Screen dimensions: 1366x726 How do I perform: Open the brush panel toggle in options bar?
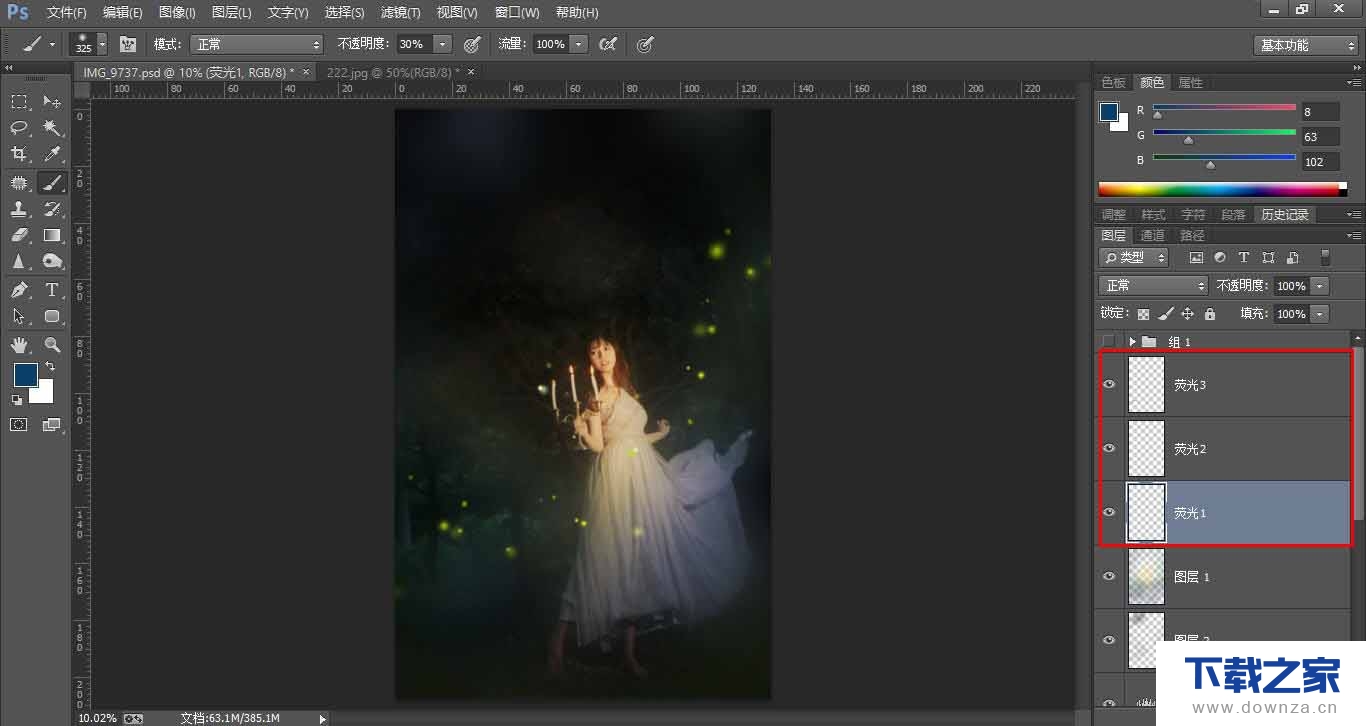click(128, 44)
